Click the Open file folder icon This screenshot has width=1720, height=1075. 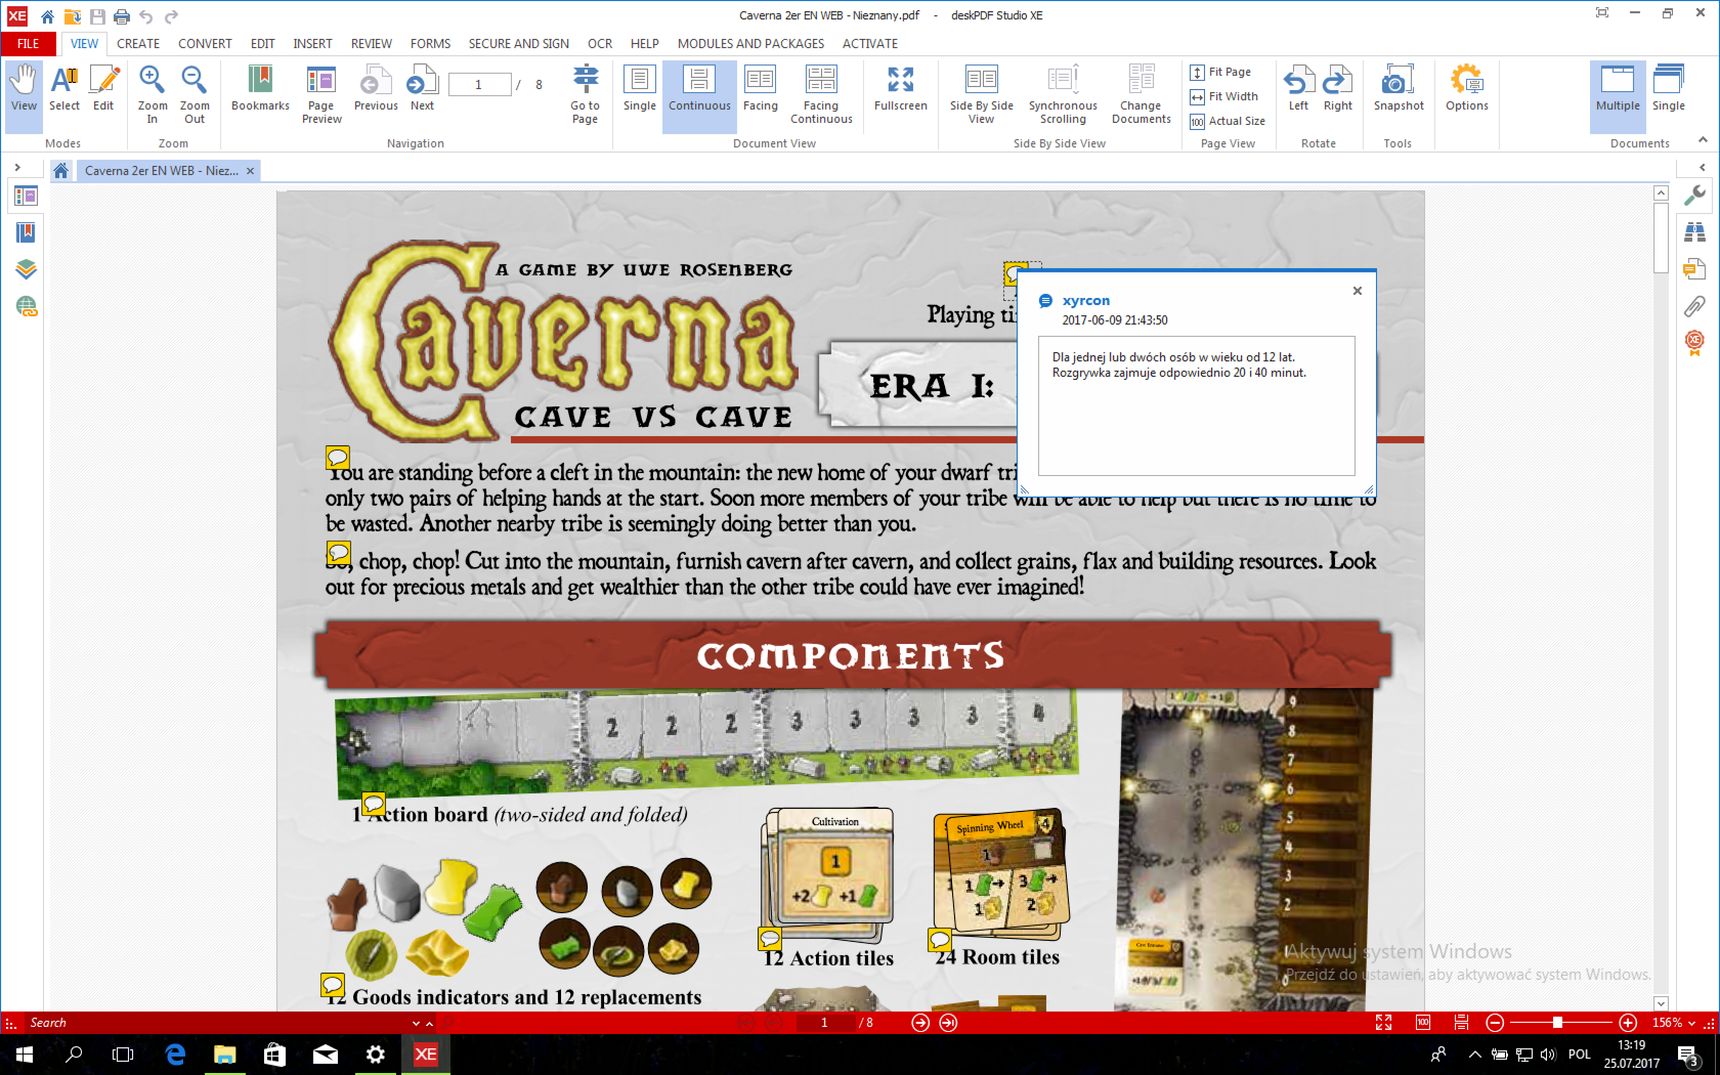(72, 16)
